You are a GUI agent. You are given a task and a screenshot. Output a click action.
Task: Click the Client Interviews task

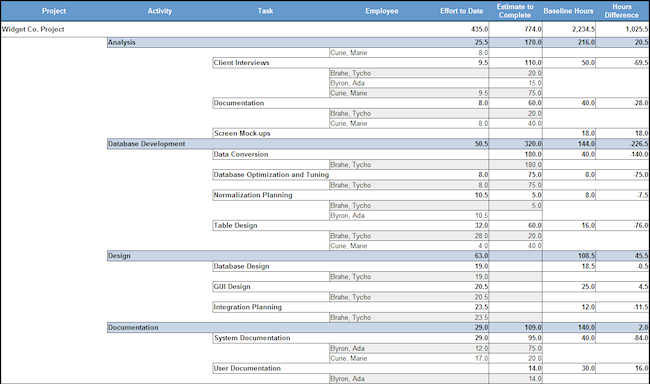[241, 63]
